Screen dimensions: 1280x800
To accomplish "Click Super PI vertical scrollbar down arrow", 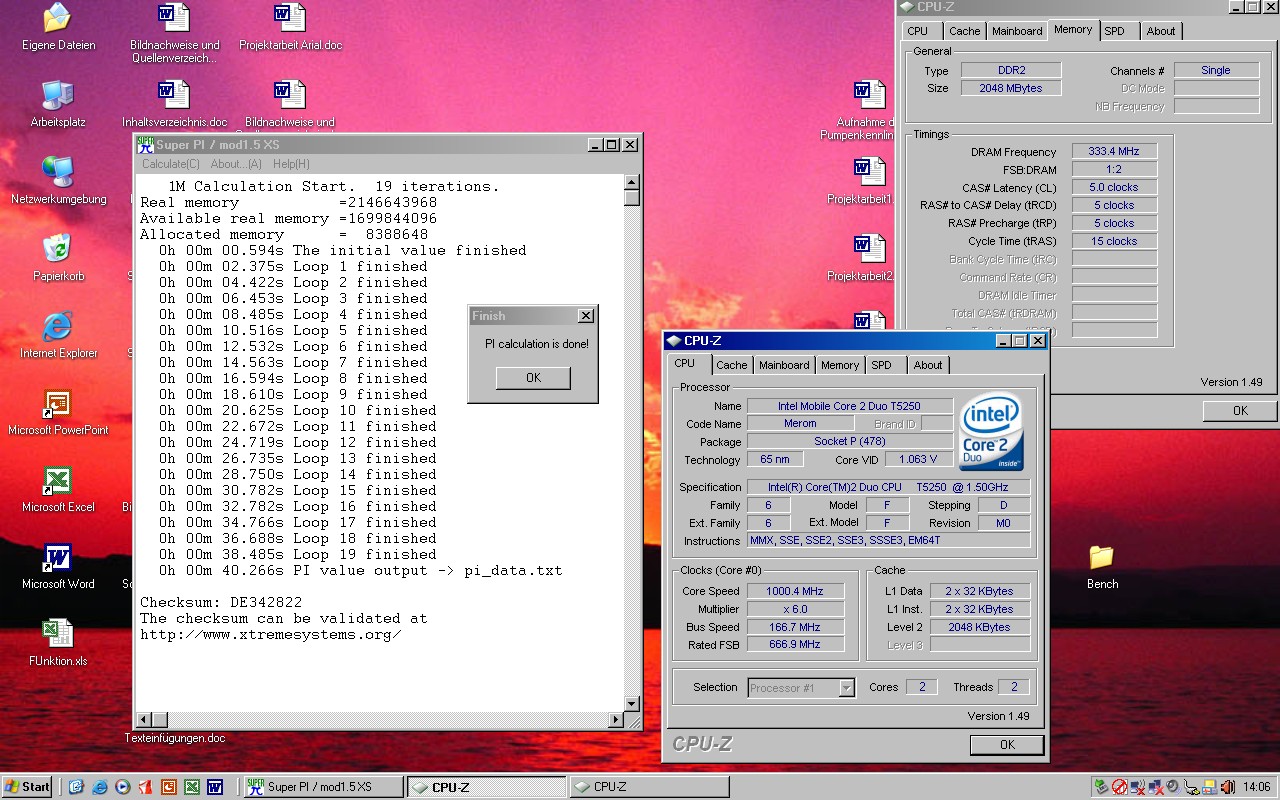I will [x=632, y=704].
